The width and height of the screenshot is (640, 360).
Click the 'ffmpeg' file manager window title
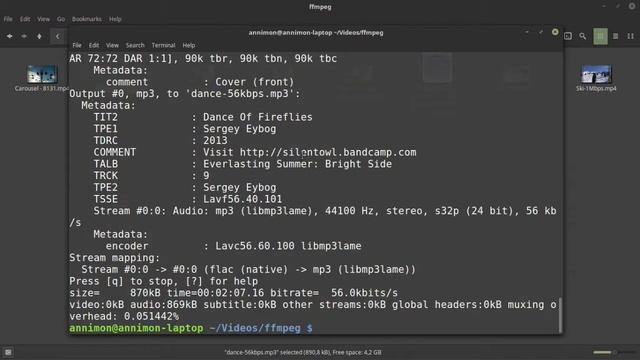point(320,7)
